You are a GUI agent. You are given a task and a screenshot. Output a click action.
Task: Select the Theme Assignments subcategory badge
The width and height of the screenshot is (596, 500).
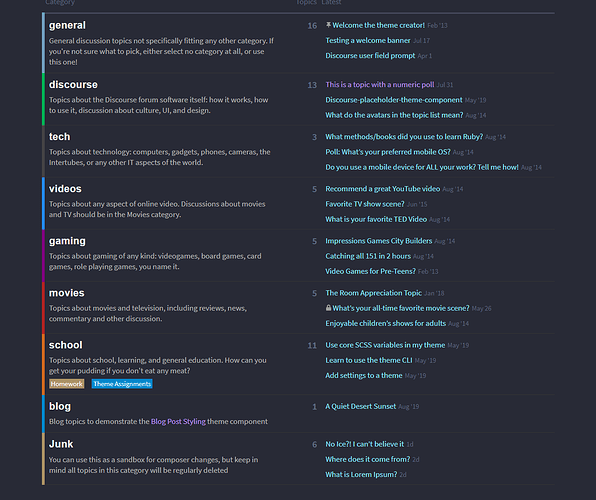click(122, 384)
